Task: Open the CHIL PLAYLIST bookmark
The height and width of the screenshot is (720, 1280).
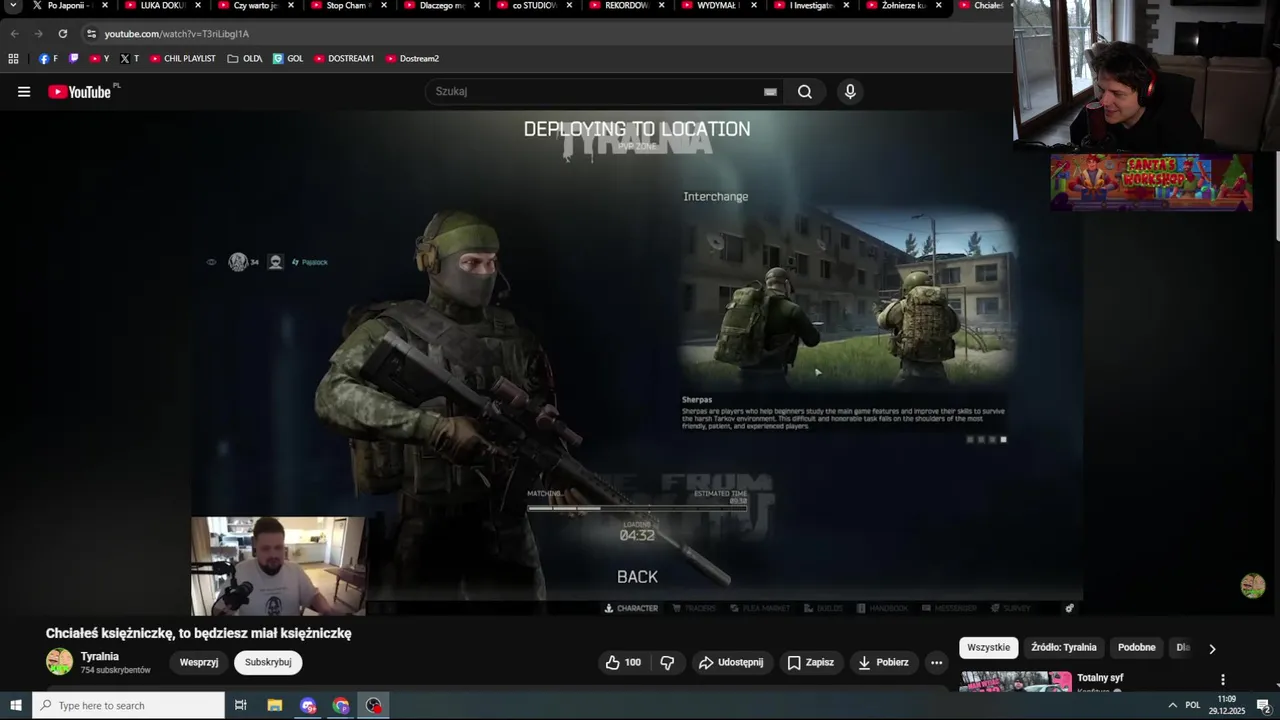Action: [x=182, y=59]
